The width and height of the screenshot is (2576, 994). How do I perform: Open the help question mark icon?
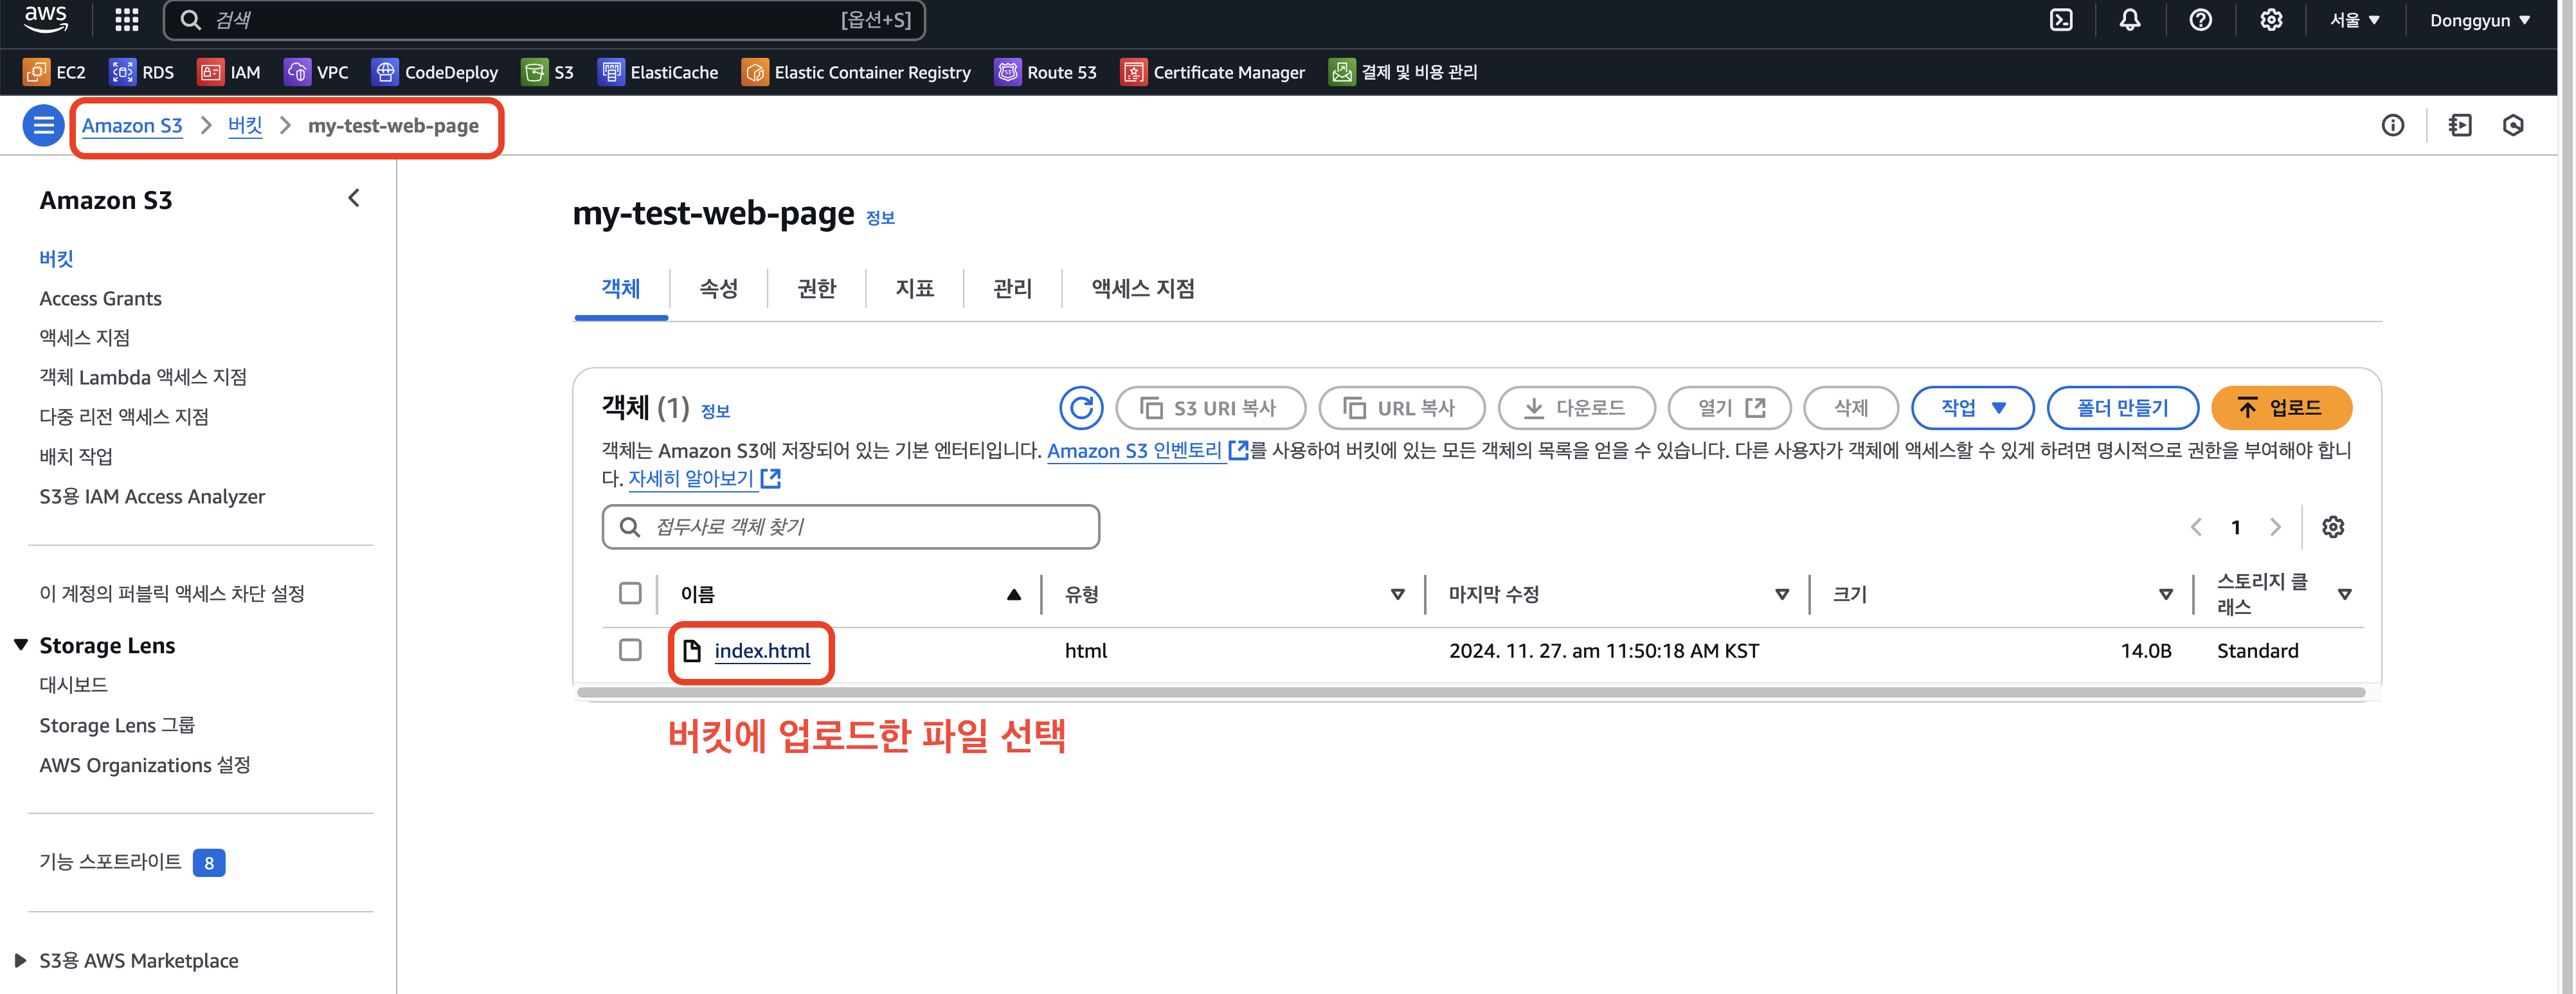coord(2200,20)
